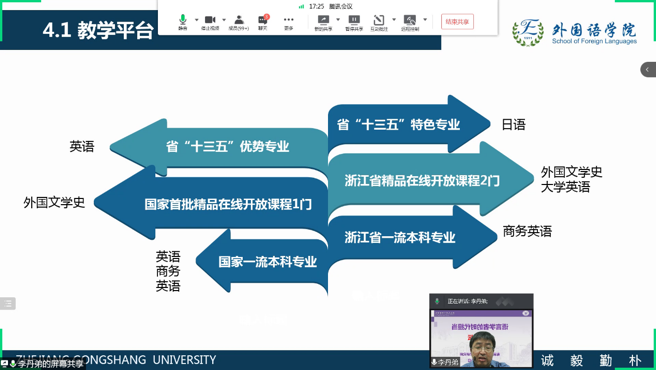The image size is (656, 370).
Task: Pause sharing with the pause icon
Action: coord(354,22)
